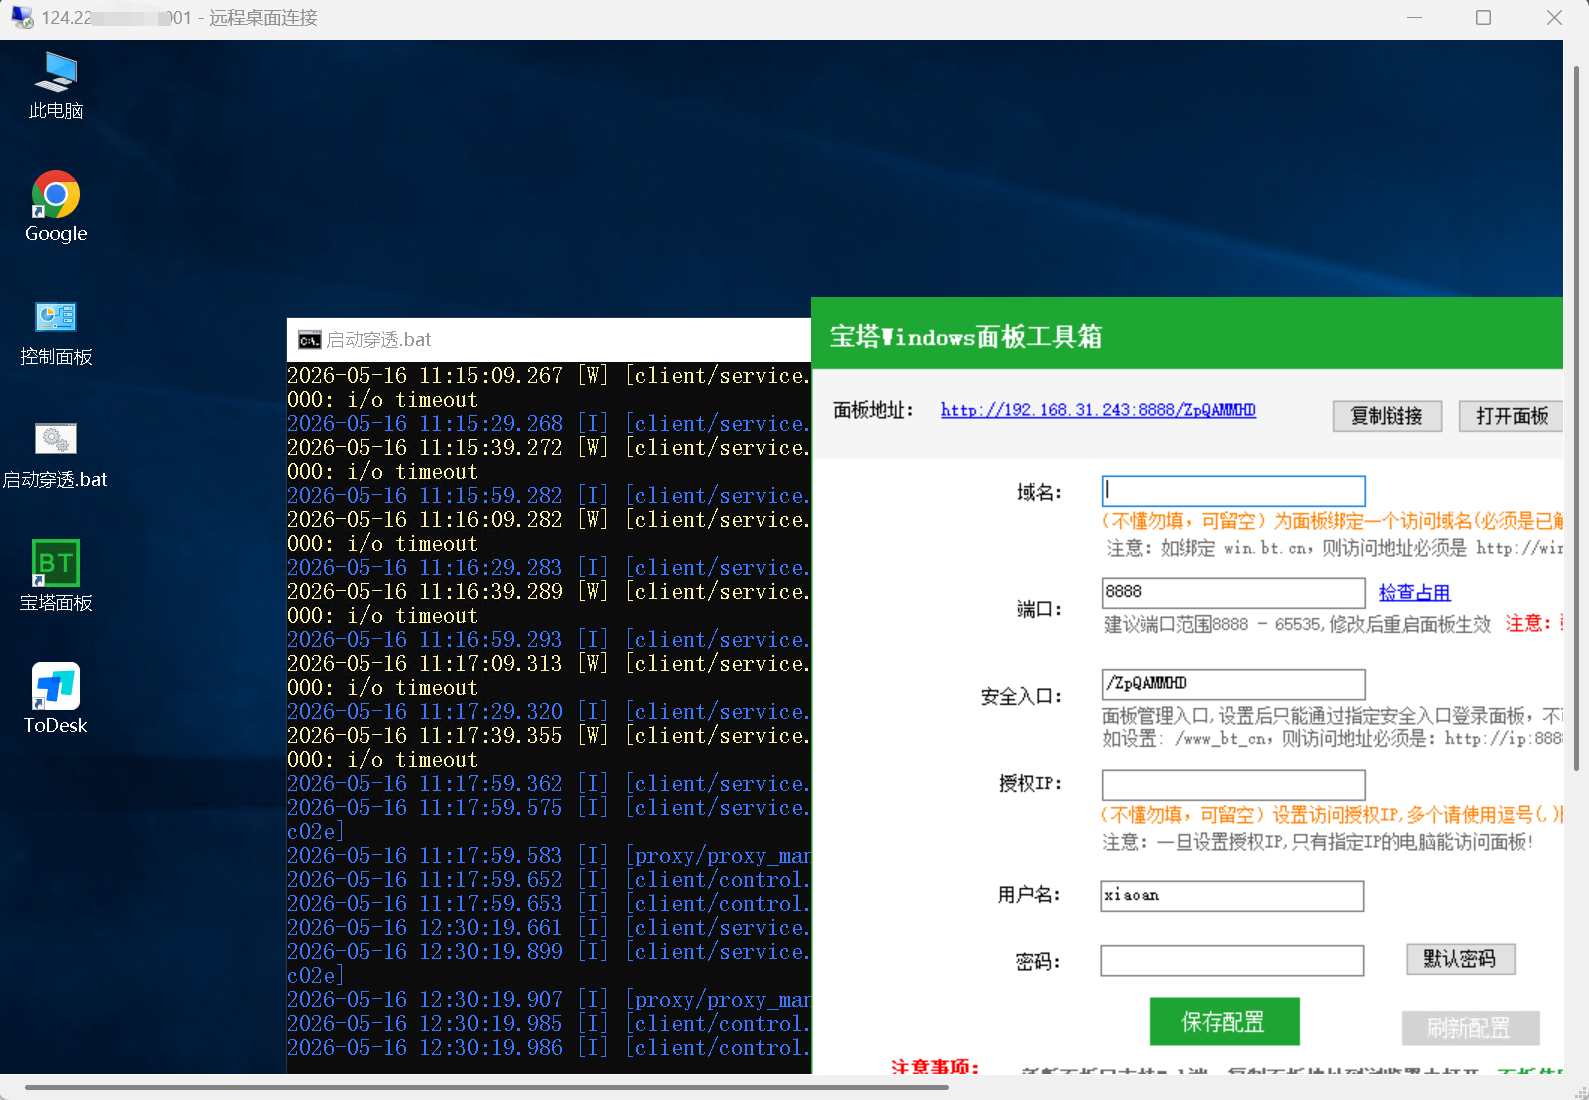This screenshot has width=1589, height=1100.
Task: Click the 默认密码 button
Action: (1460, 959)
